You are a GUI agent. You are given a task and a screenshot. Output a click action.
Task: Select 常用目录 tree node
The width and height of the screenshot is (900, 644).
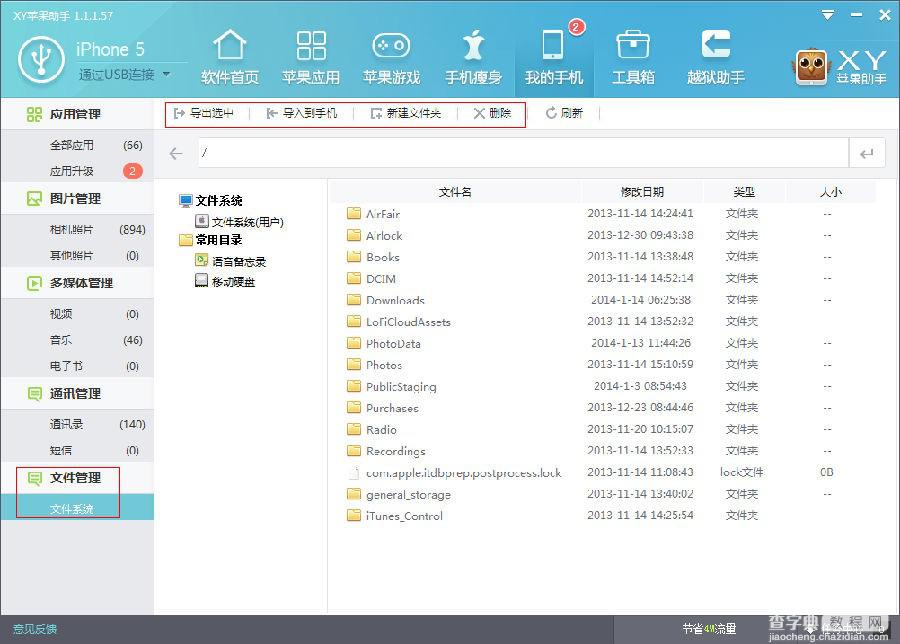pyautogui.click(x=211, y=240)
